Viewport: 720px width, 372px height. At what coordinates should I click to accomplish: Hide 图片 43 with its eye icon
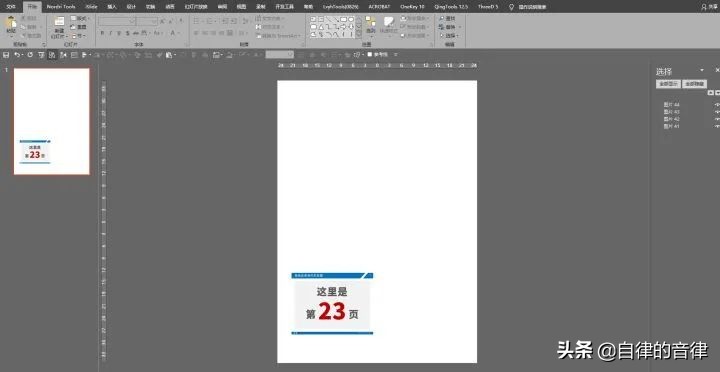tap(717, 112)
